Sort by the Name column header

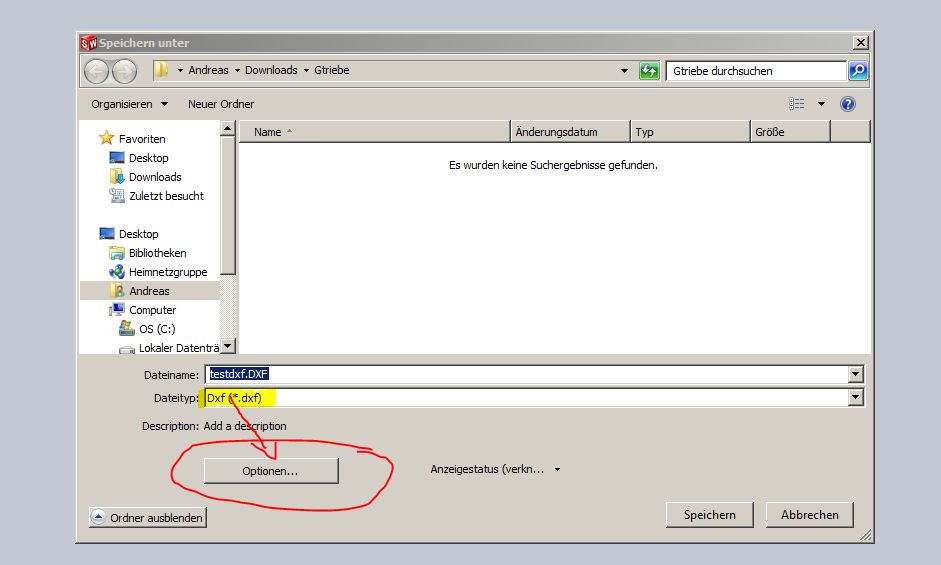tap(374, 131)
